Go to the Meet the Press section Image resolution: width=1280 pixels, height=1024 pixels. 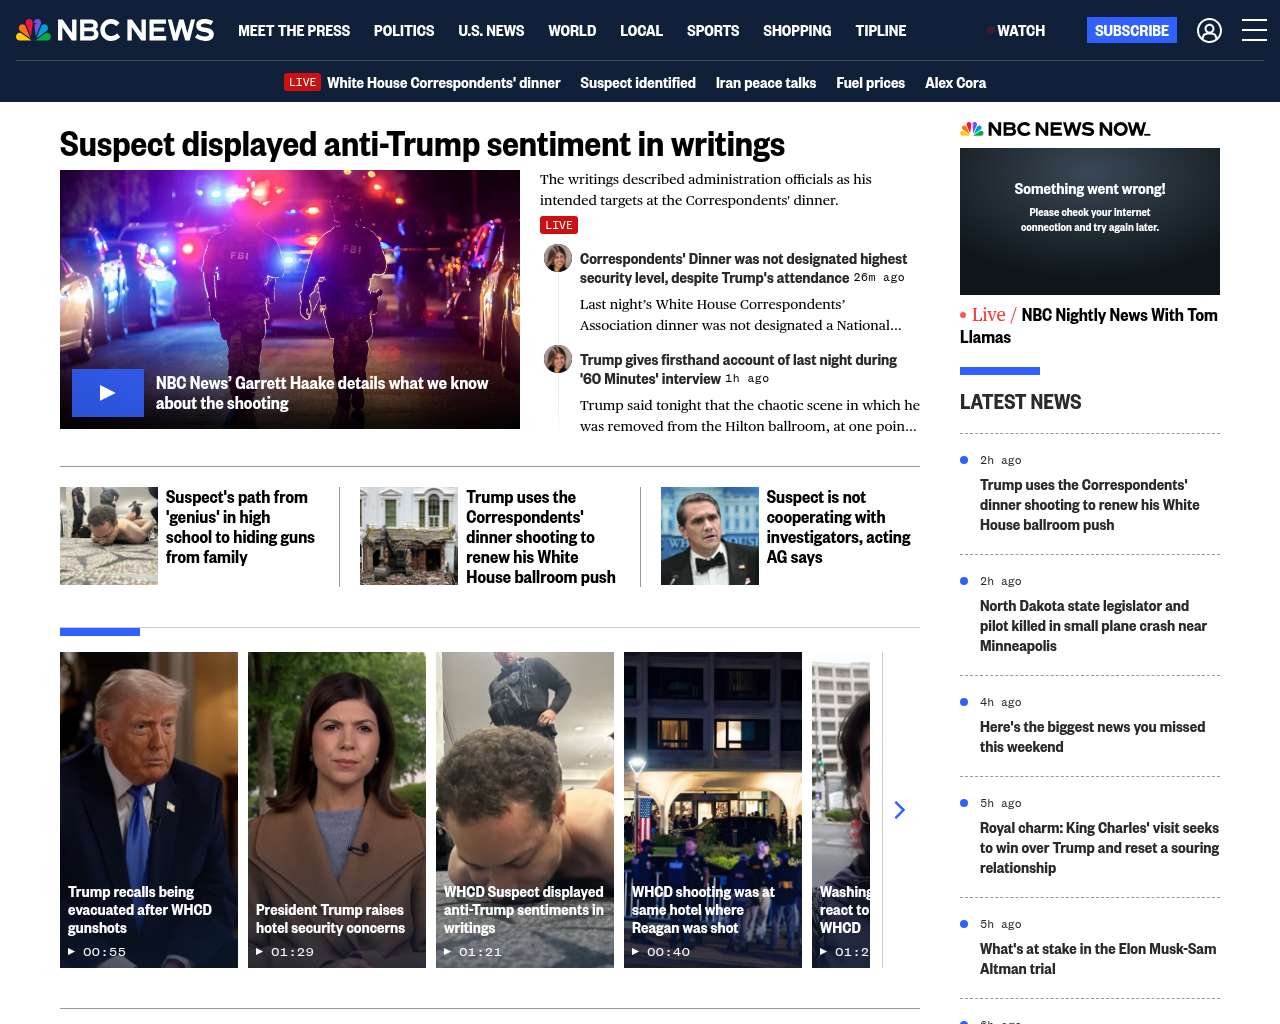tap(294, 31)
